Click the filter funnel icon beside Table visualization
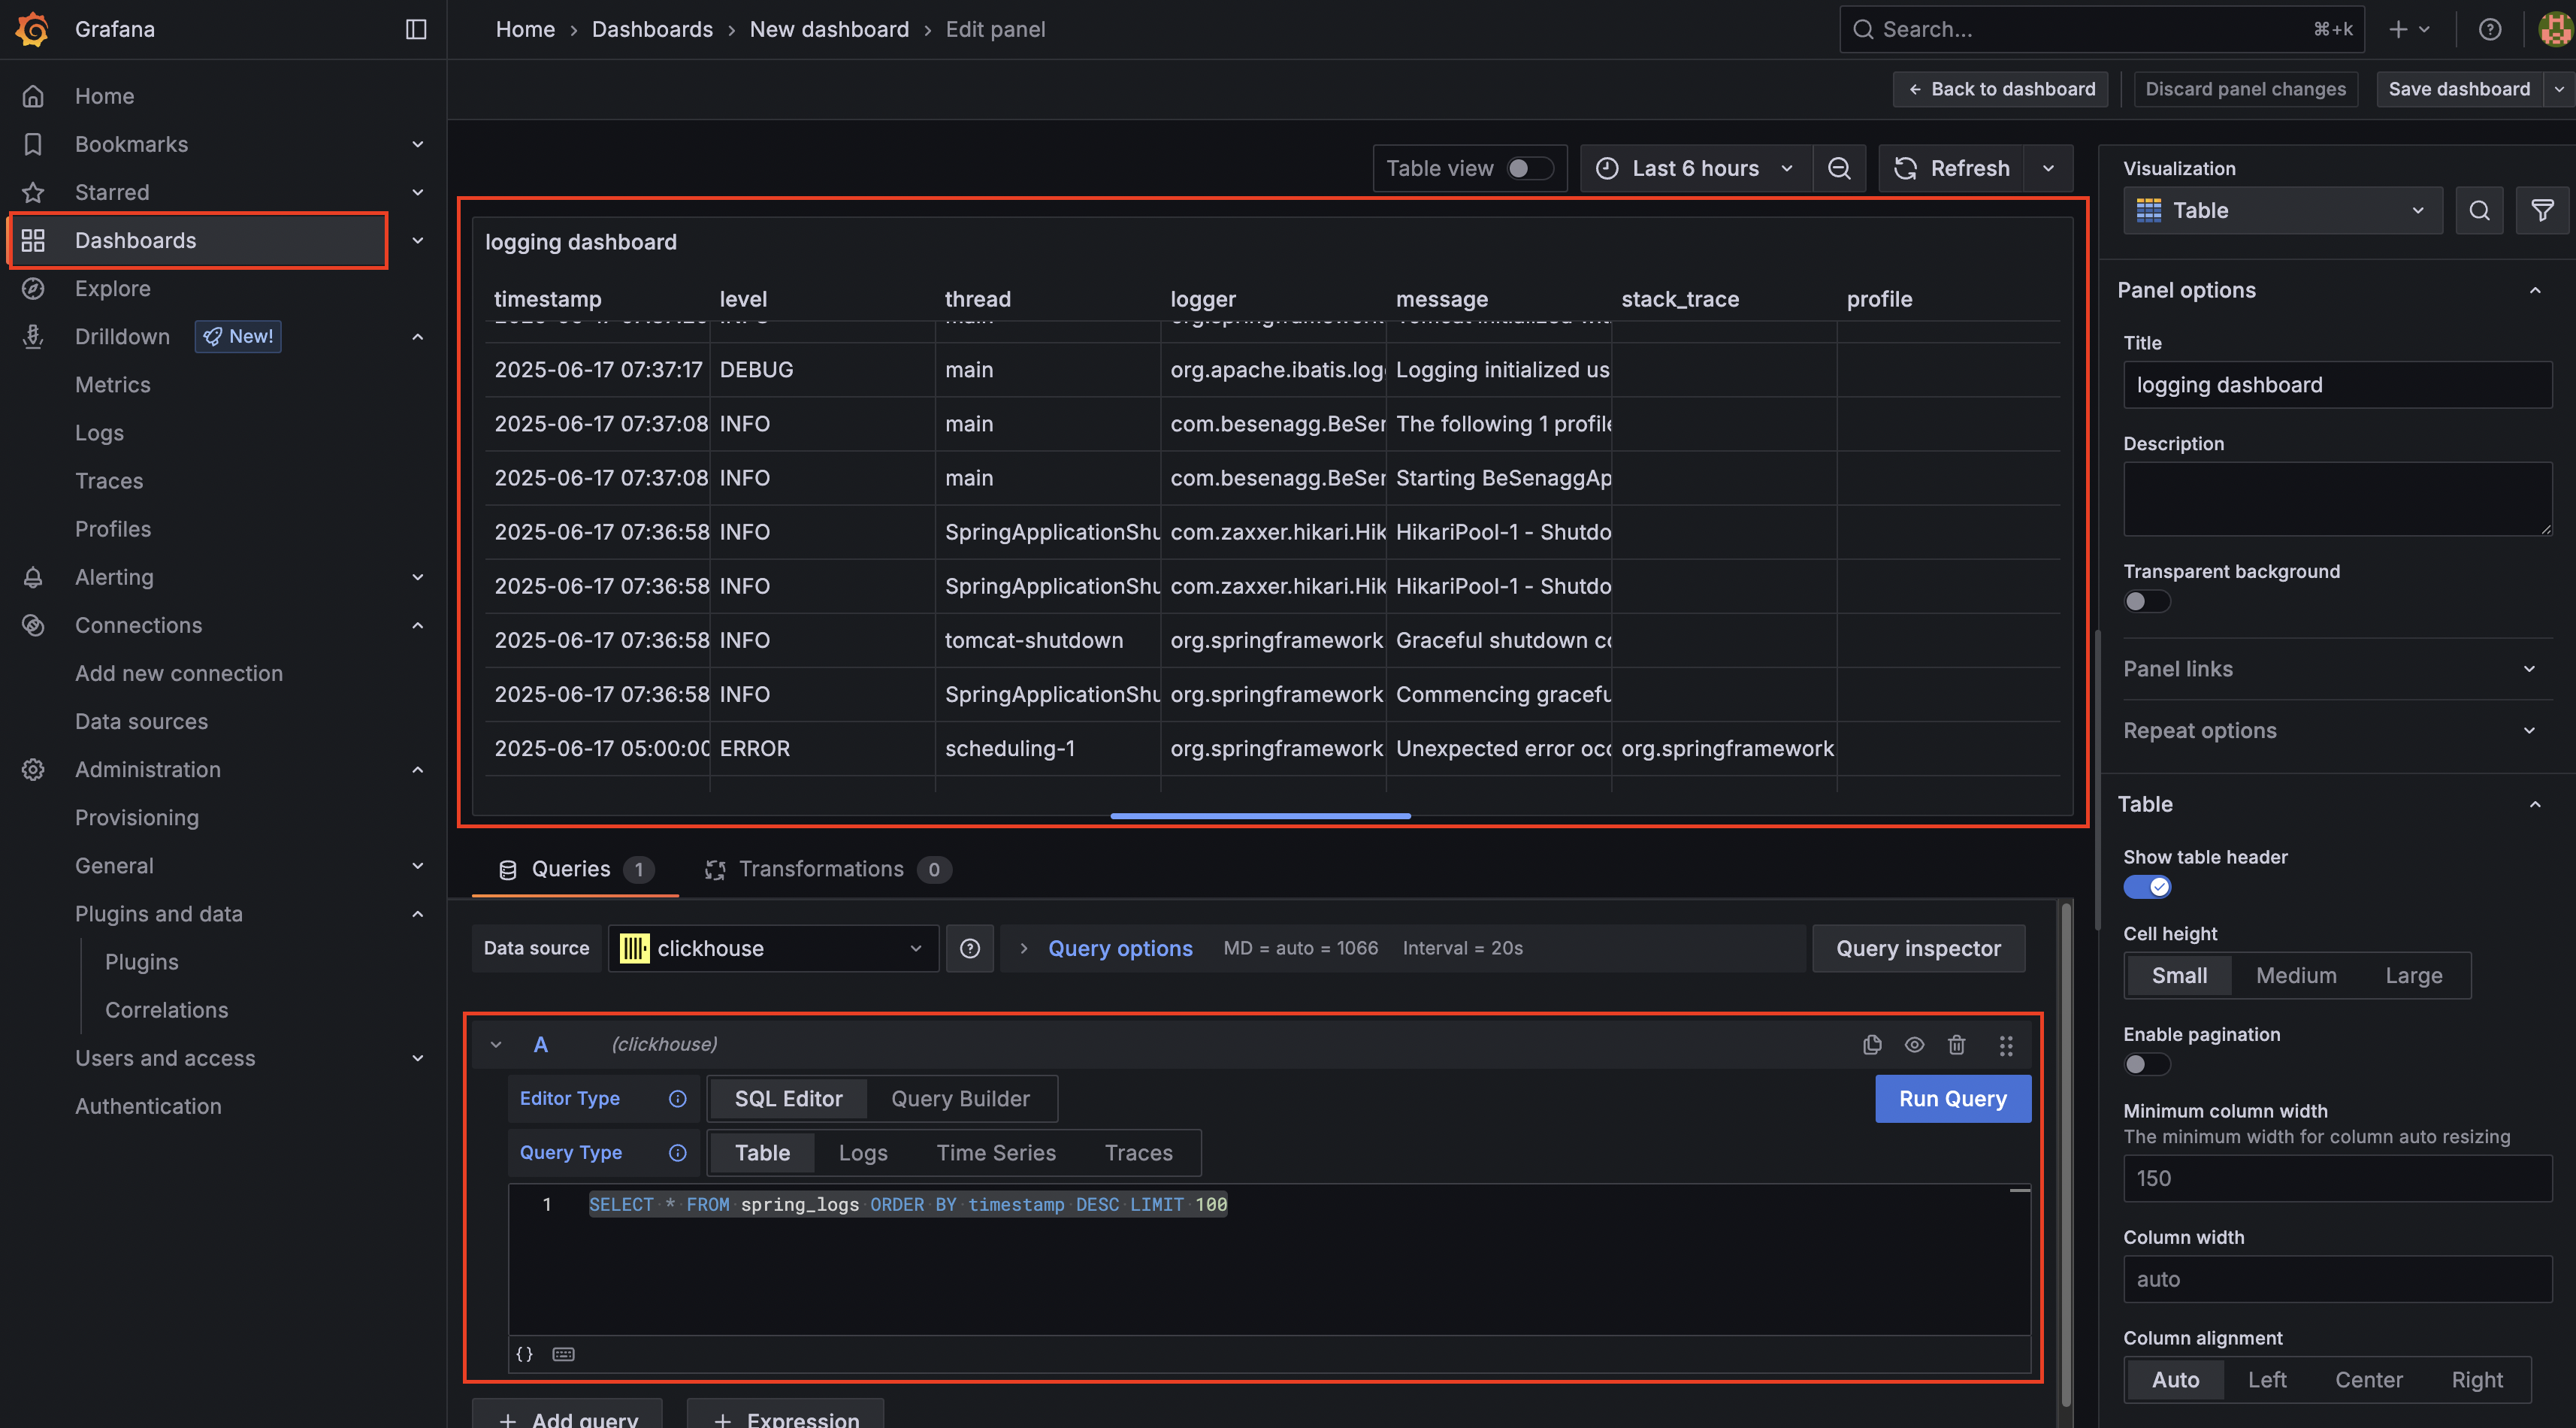Viewport: 2576px width, 1428px height. (2542, 210)
